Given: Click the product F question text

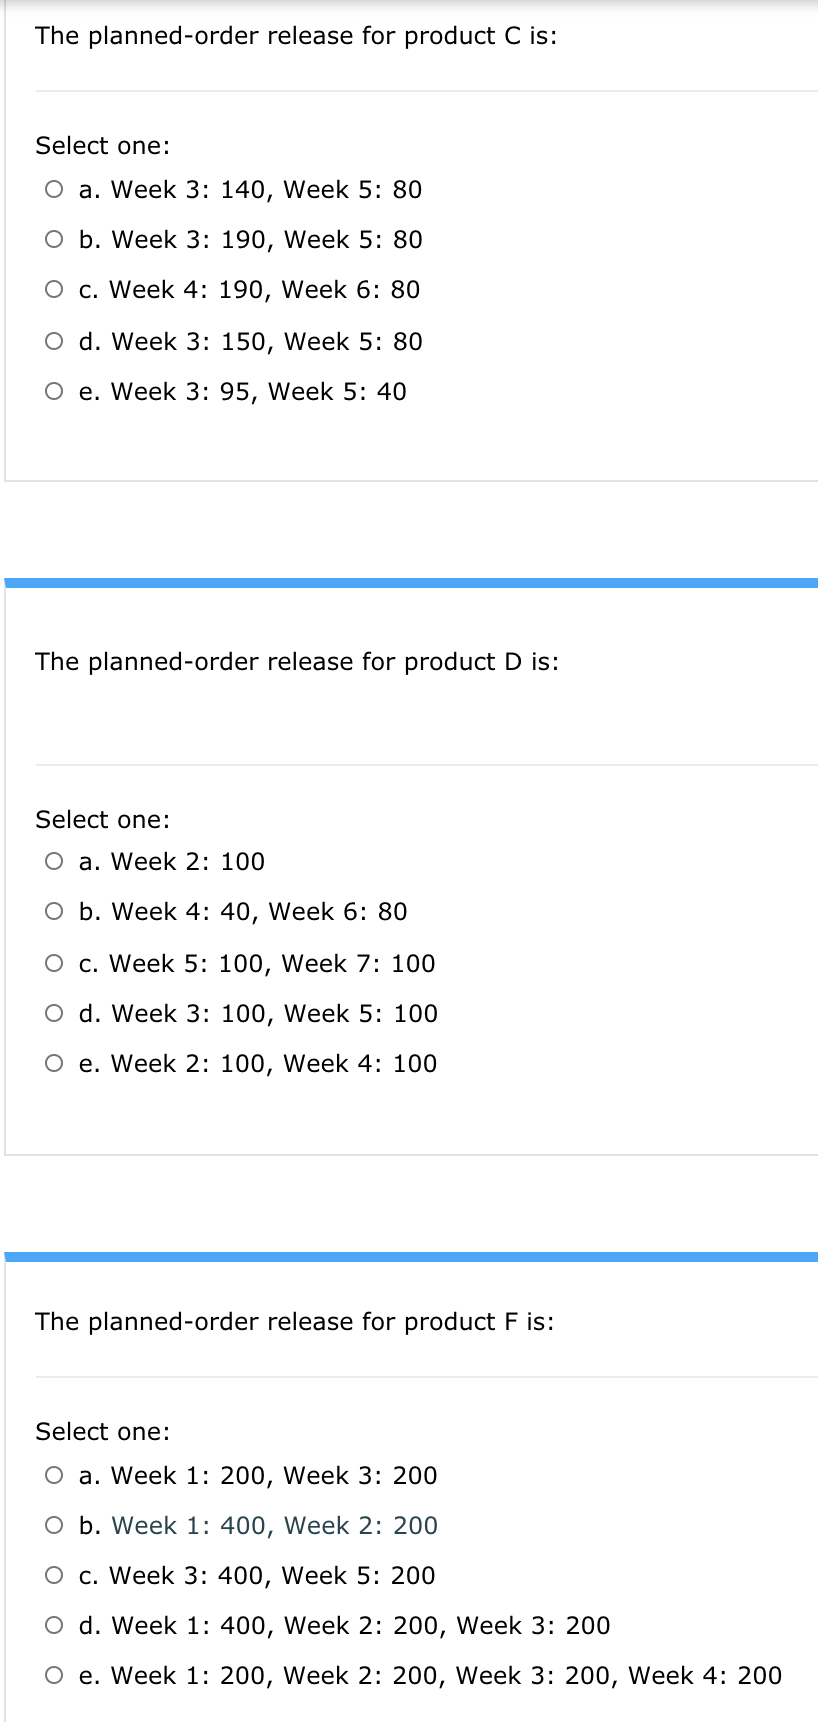Looking at the screenshot, I should (295, 1322).
